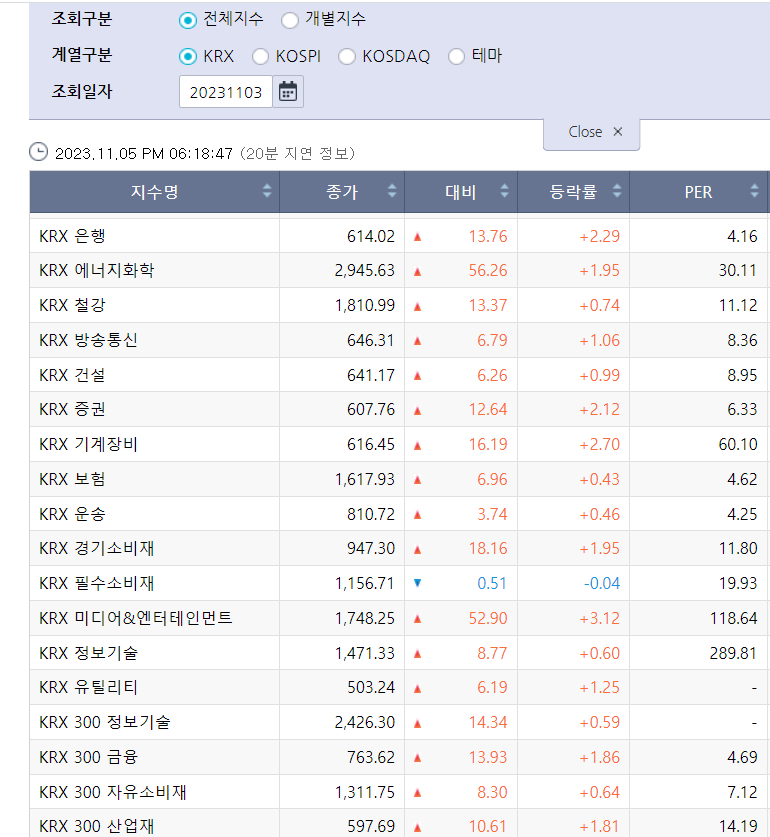The image size is (770, 837).
Task: Click the KRX 미디어&엔터테인먼트 index name
Action: tap(136, 618)
